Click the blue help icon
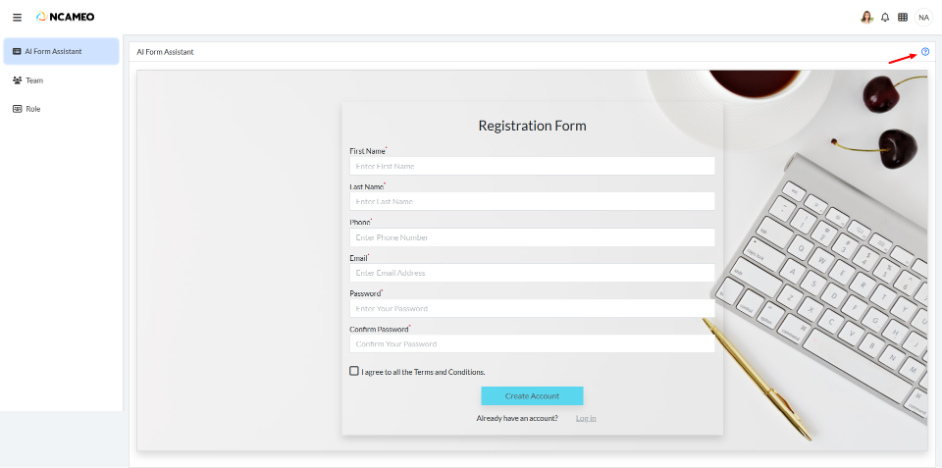Image resolution: width=942 pixels, height=468 pixels. point(925,51)
